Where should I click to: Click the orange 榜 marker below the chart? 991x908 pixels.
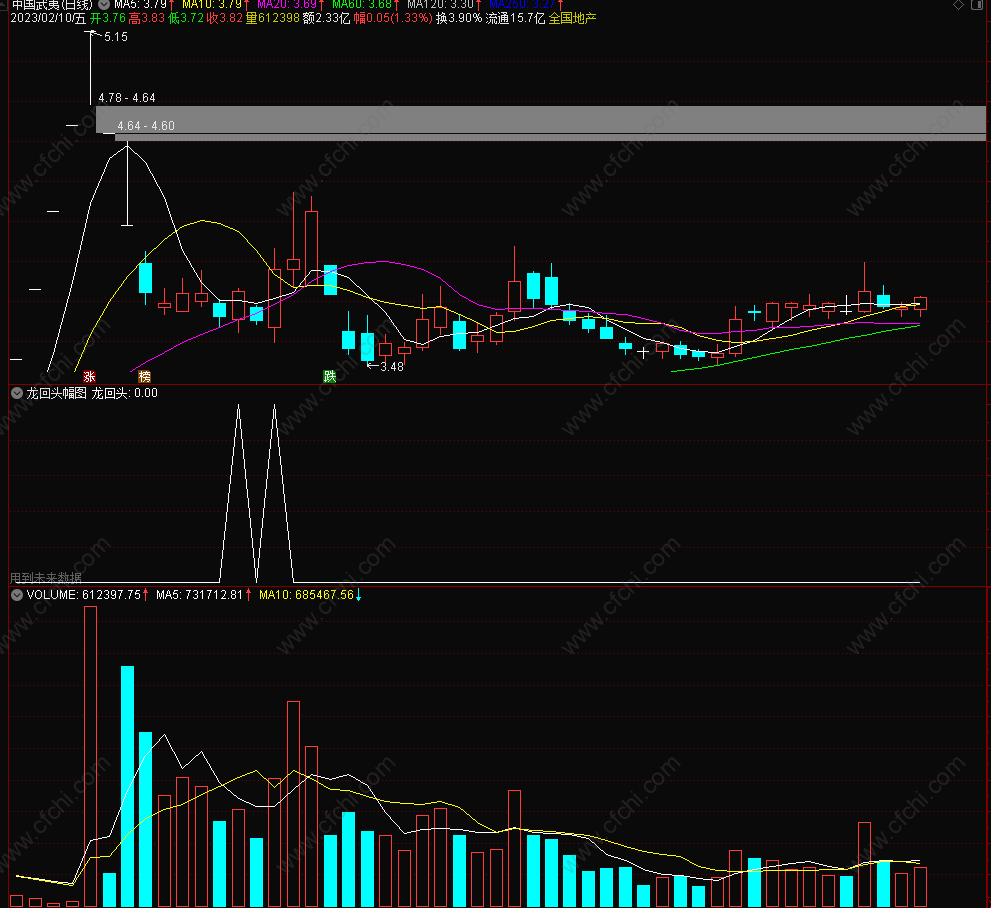[x=145, y=377]
